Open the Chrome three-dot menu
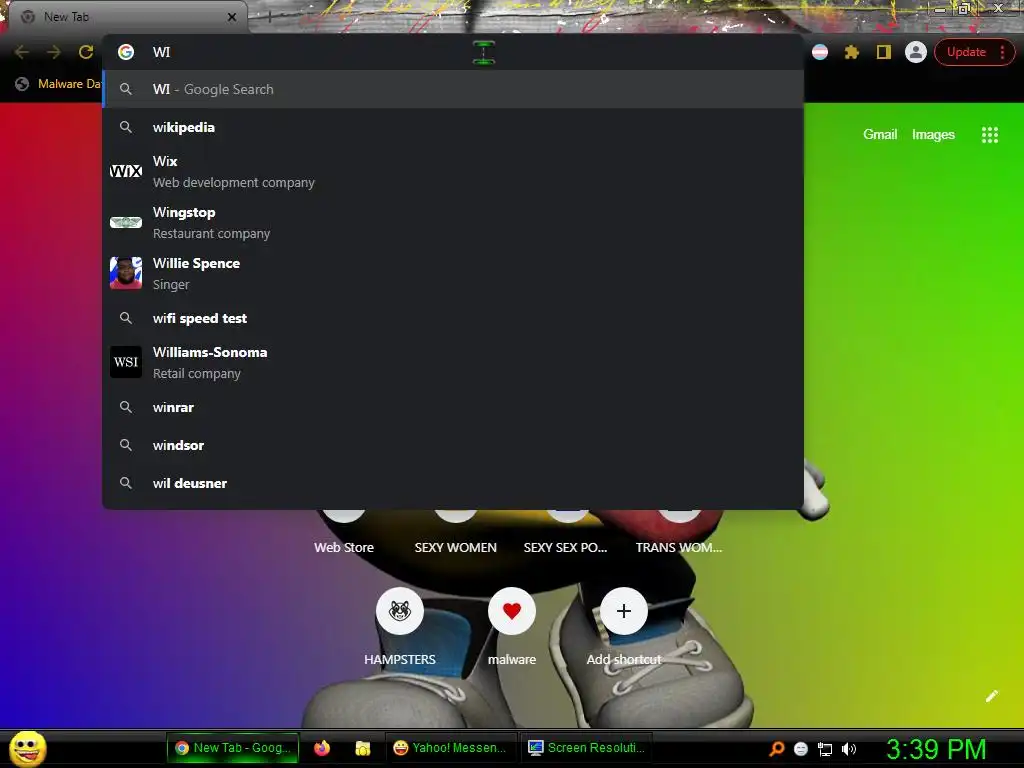The width and height of the screenshot is (1024, 768). tap(1002, 52)
